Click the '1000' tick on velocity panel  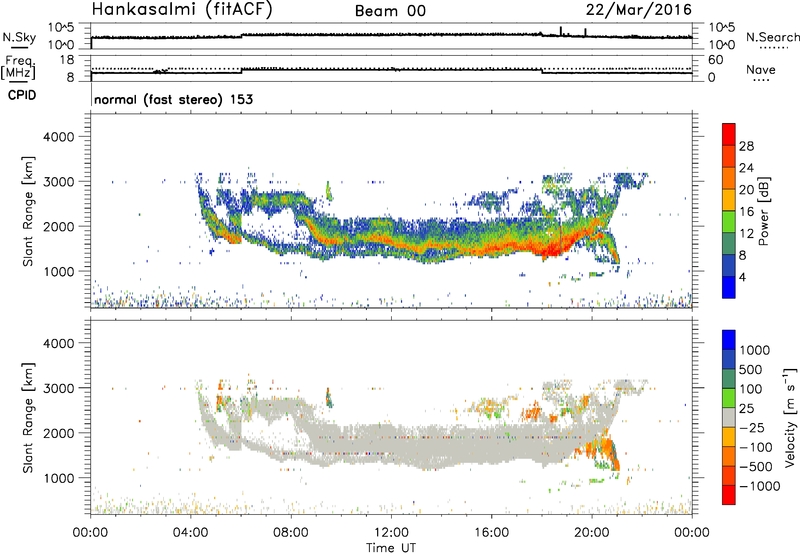coord(59,478)
